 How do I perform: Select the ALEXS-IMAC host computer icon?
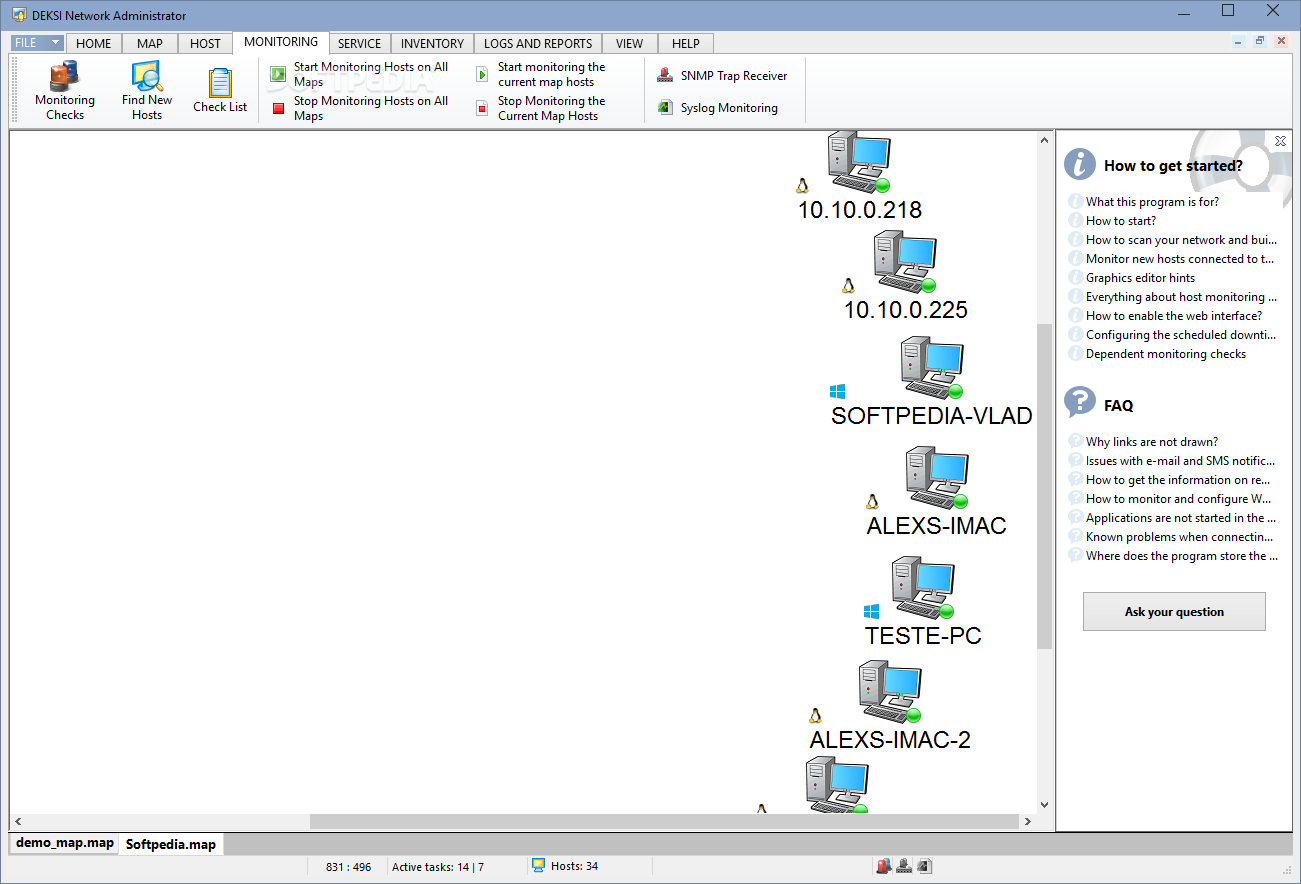937,478
